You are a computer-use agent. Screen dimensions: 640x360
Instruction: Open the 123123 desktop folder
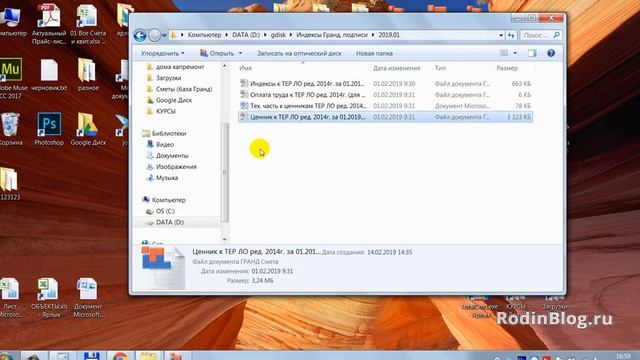[10, 184]
